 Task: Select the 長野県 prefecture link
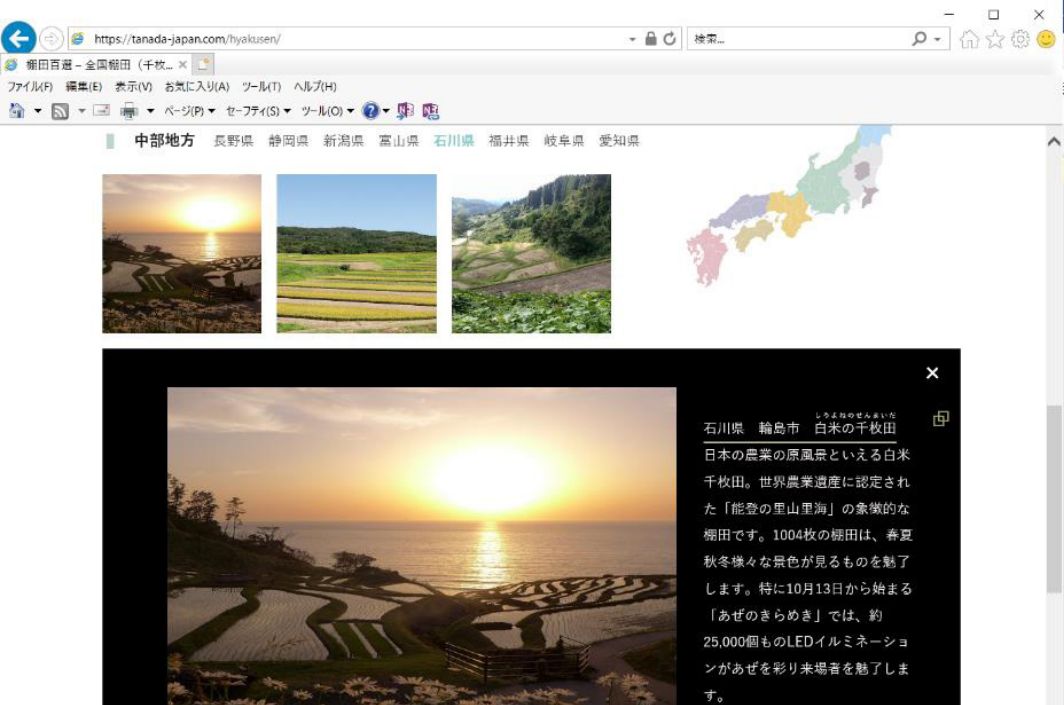pos(233,140)
